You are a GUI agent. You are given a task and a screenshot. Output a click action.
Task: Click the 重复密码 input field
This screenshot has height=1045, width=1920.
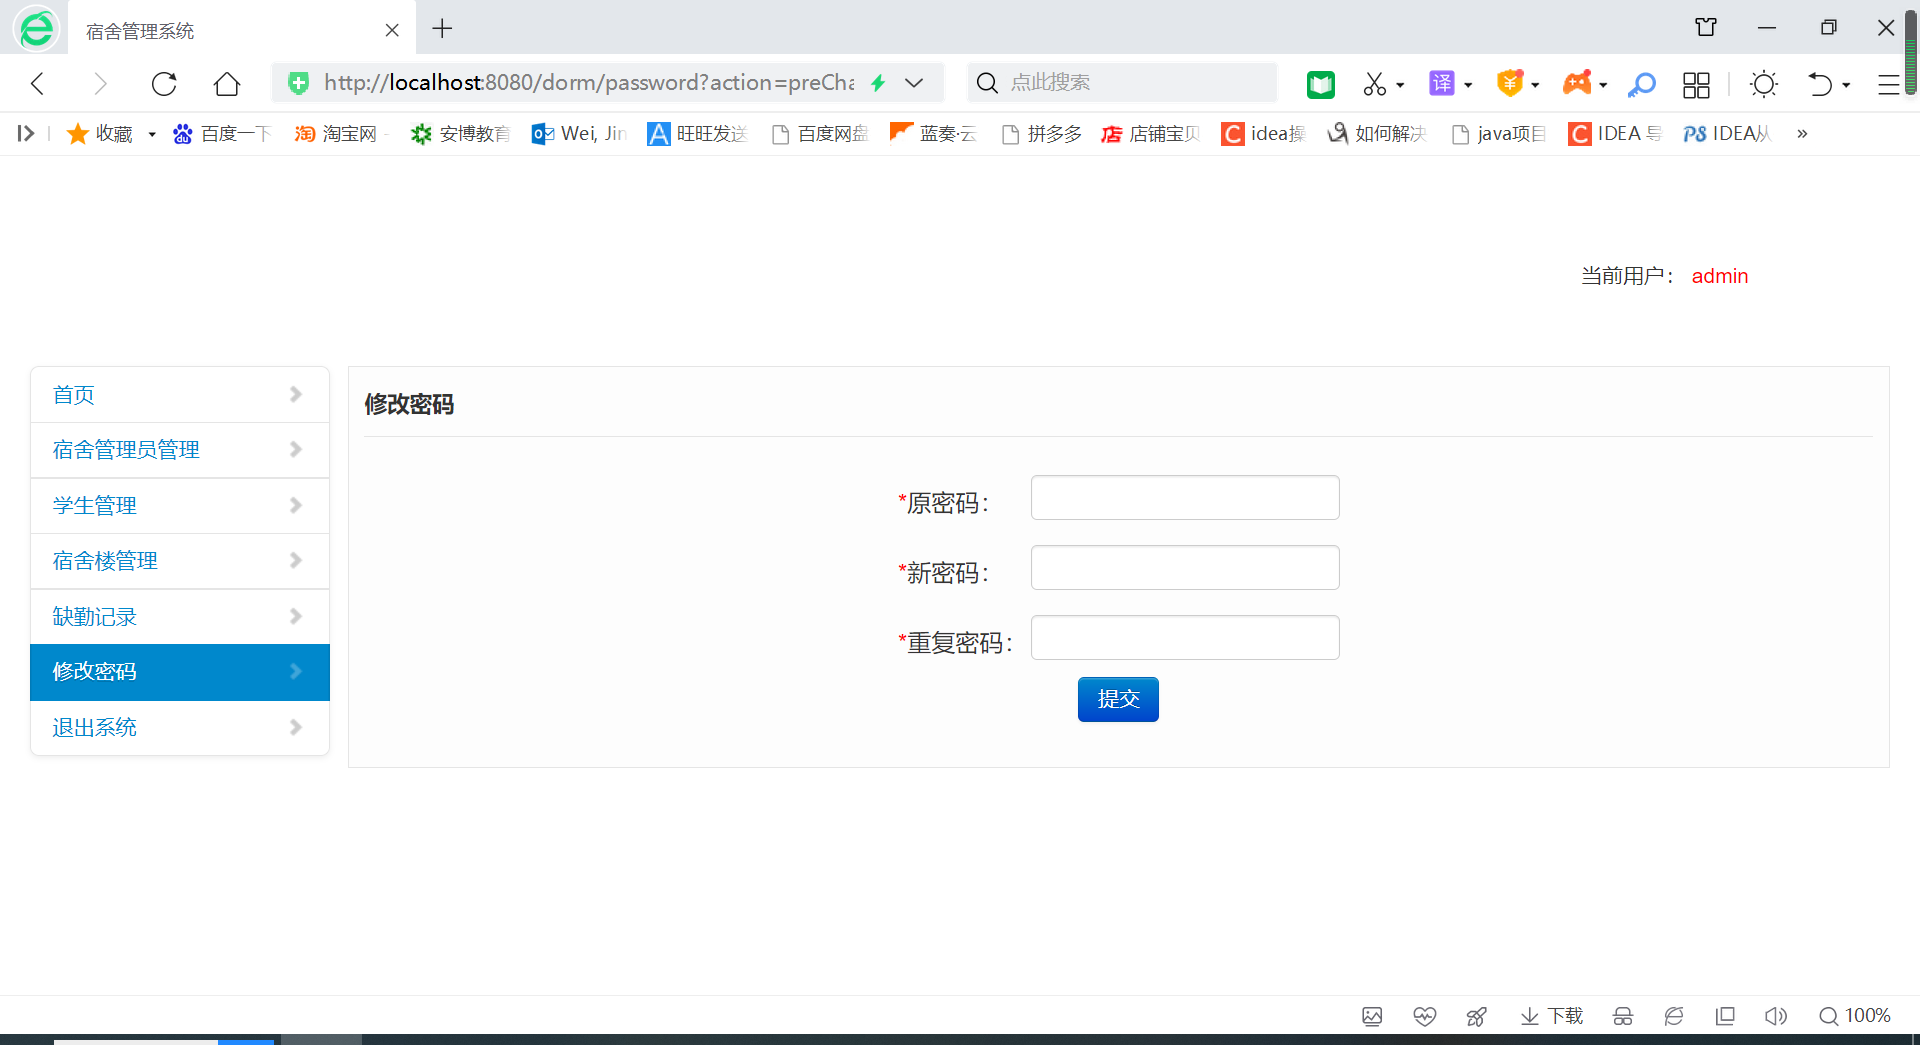(1185, 637)
